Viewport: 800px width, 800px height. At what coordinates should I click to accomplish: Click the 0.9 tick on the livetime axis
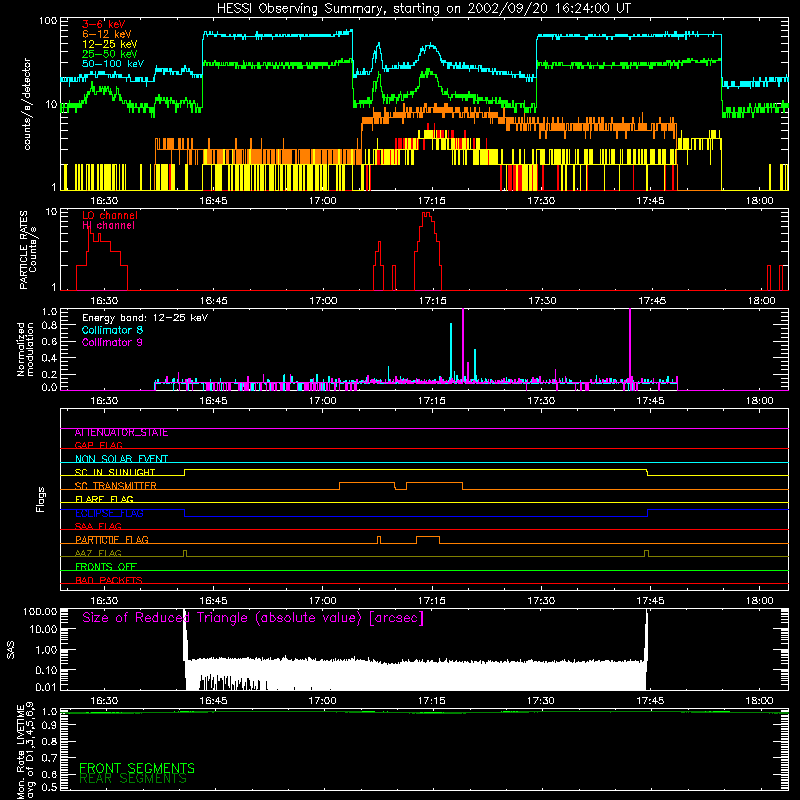pyautogui.click(x=49, y=726)
